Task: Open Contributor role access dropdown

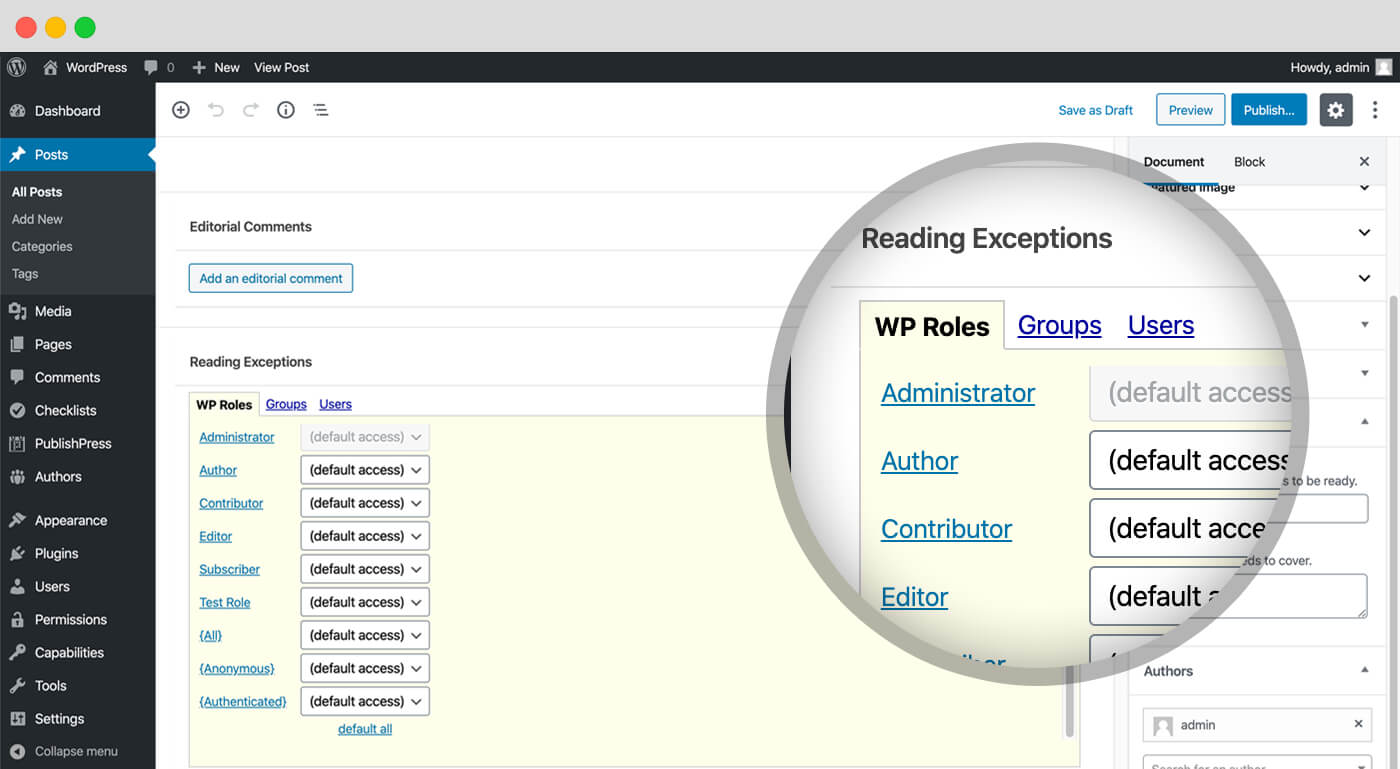Action: [x=365, y=503]
